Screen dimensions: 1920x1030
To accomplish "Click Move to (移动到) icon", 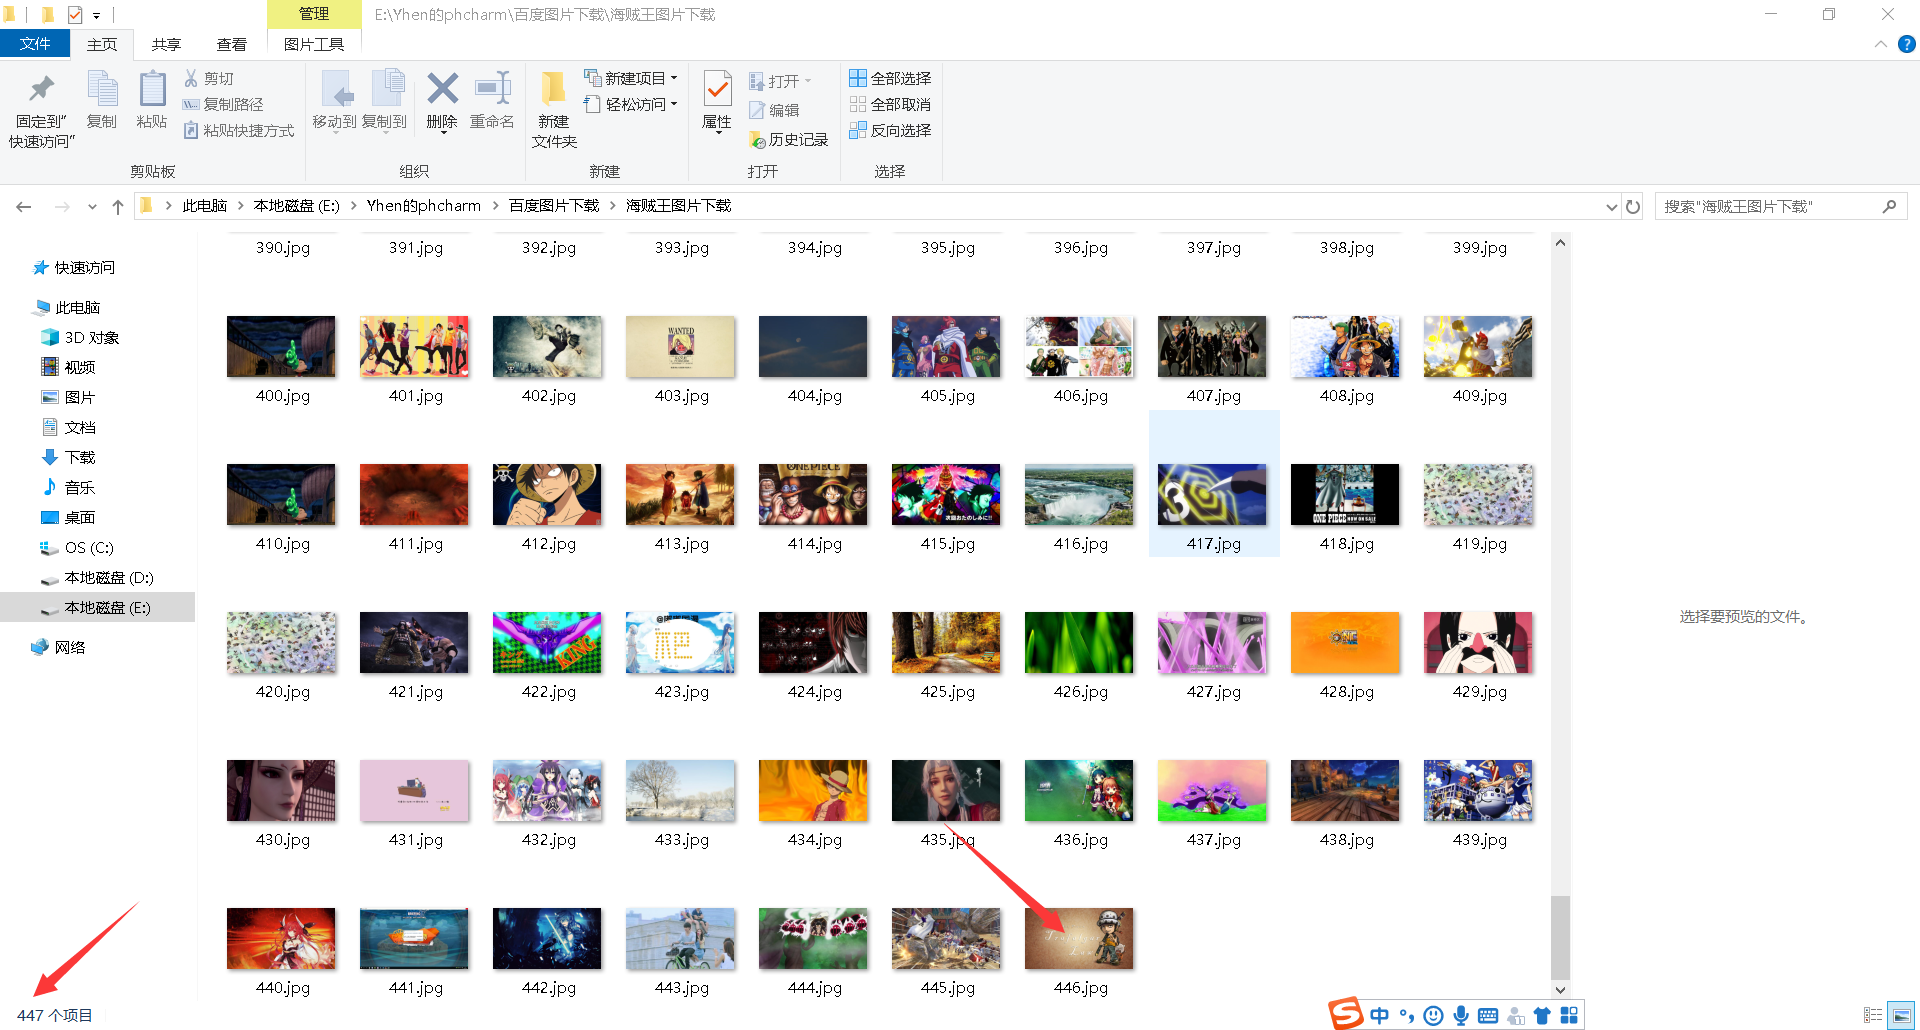I will (x=335, y=100).
